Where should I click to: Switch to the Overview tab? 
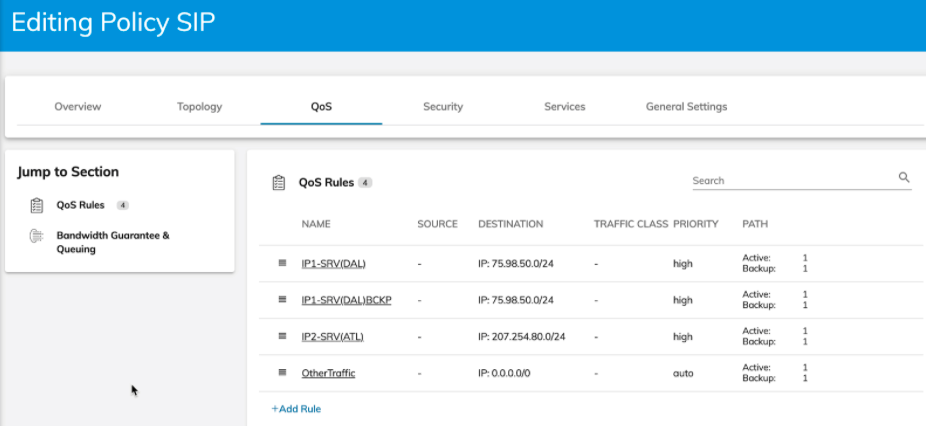click(78, 107)
